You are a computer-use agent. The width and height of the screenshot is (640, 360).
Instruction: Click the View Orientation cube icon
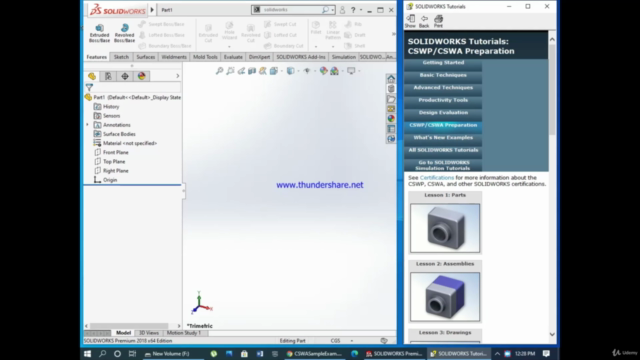pyautogui.click(x=273, y=71)
